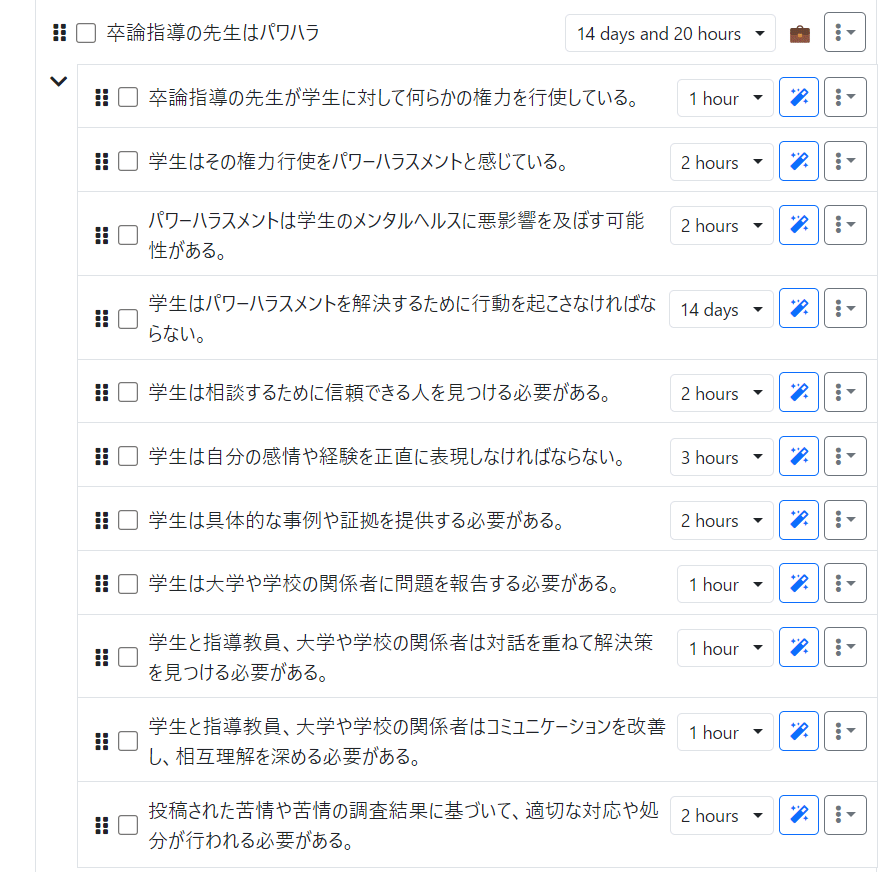Check the parent task 卒論指導の先生はパワハラ checkbox

[86, 33]
